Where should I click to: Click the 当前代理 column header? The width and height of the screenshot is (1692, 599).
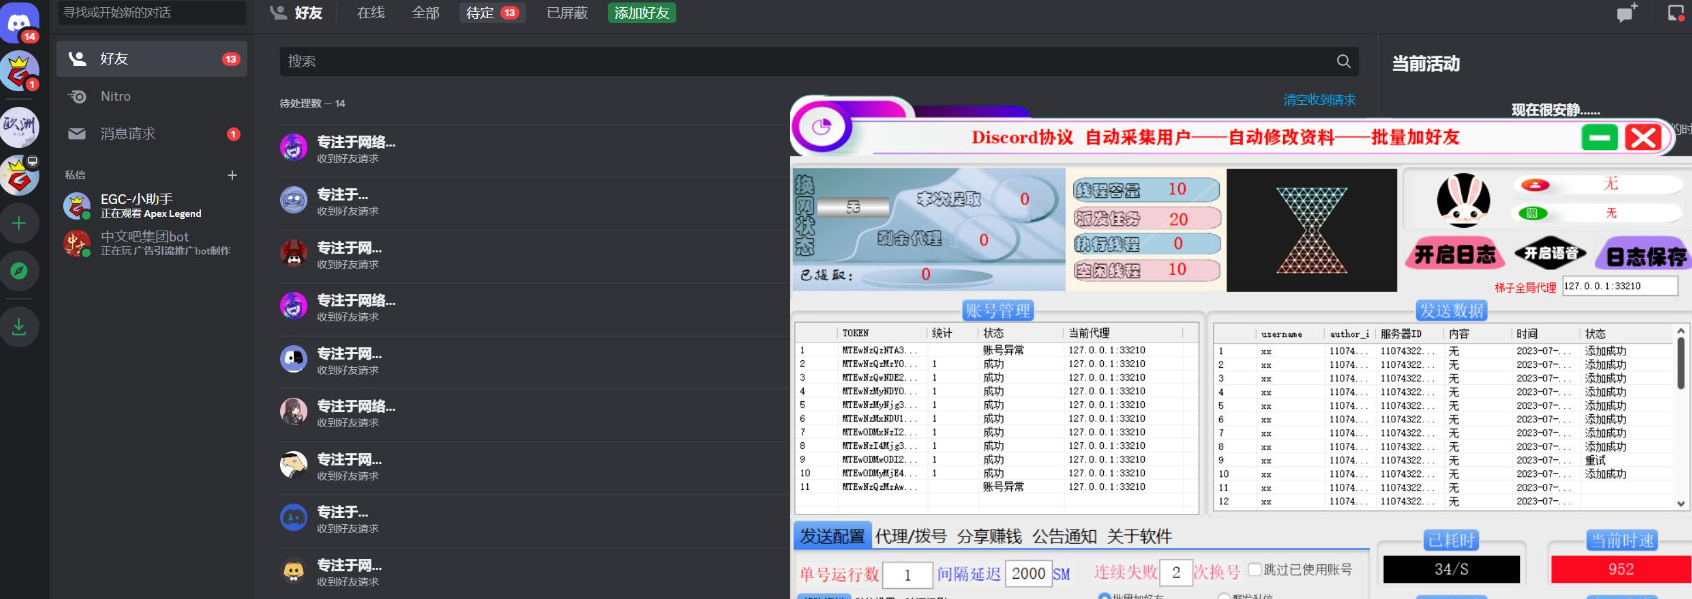pyautogui.click(x=1123, y=333)
